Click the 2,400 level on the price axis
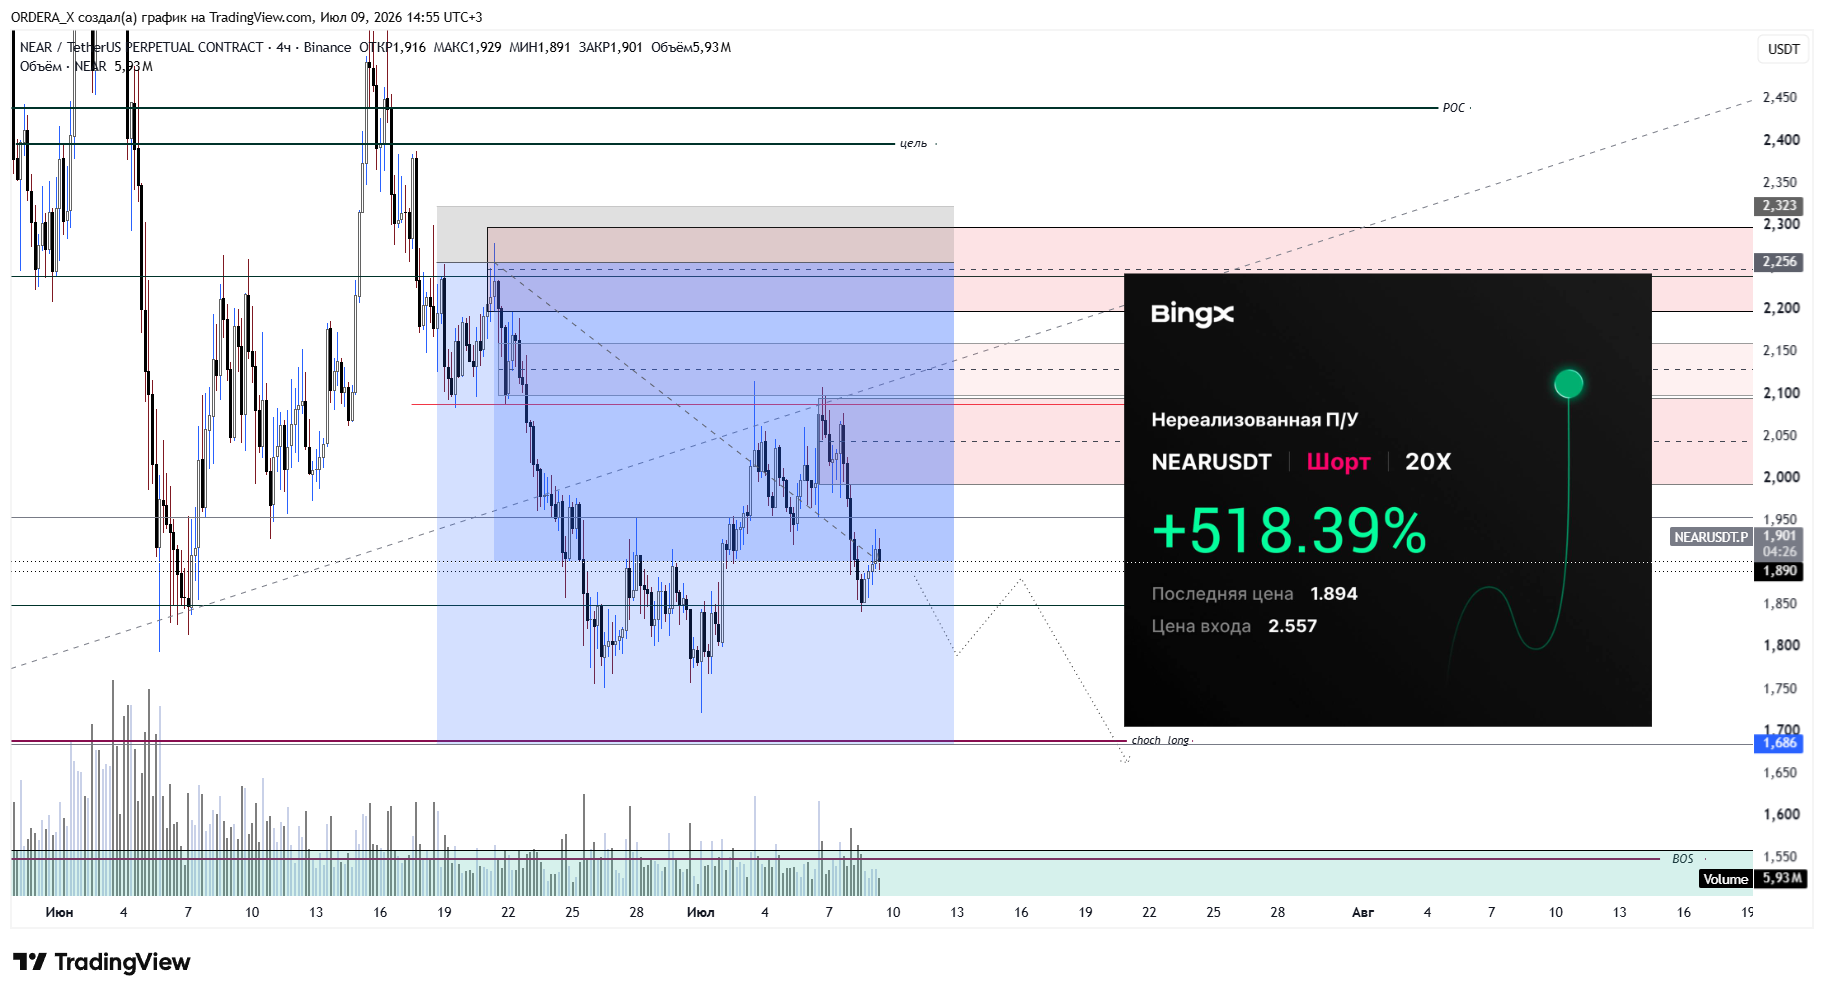1824x996 pixels. point(1781,140)
